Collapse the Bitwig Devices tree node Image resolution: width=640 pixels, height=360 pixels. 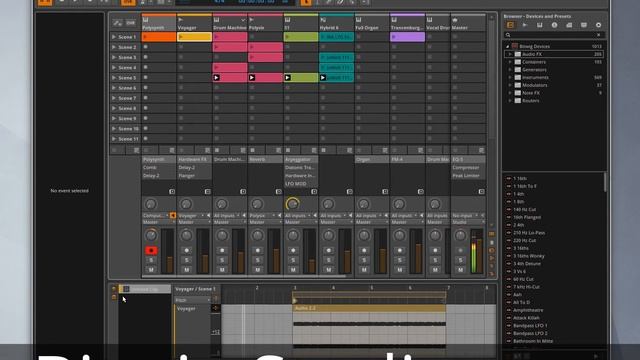coord(507,47)
